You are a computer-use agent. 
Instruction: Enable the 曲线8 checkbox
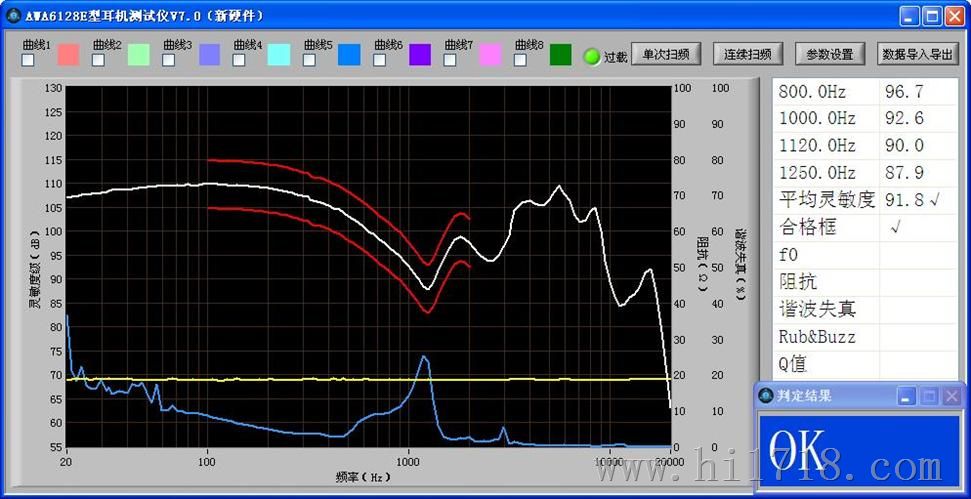pos(520,60)
